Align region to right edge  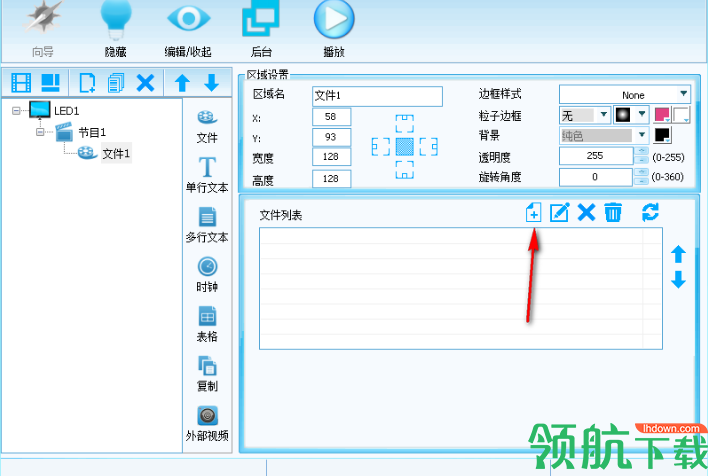(x=428, y=147)
